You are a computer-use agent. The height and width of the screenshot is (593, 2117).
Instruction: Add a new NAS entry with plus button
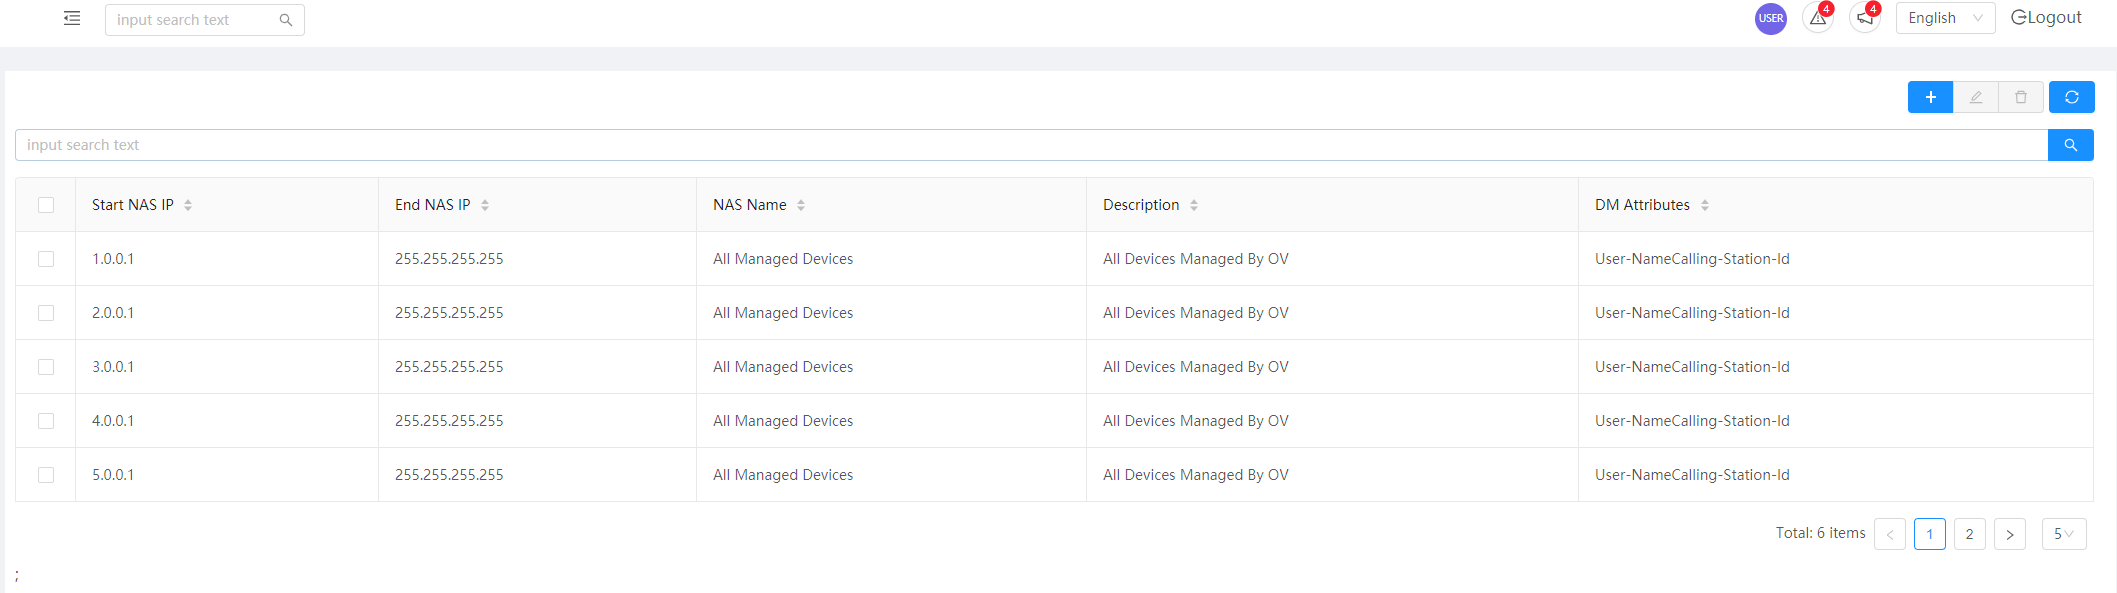1930,97
